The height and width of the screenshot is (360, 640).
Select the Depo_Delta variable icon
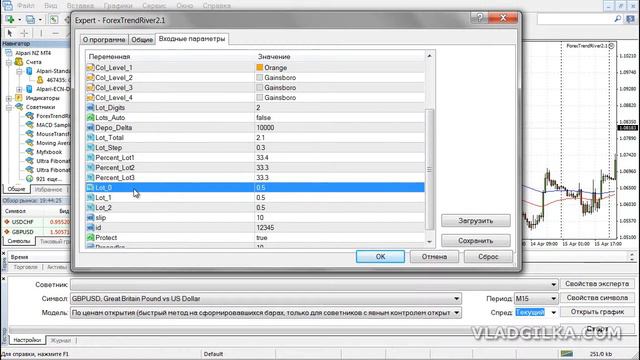click(91, 127)
